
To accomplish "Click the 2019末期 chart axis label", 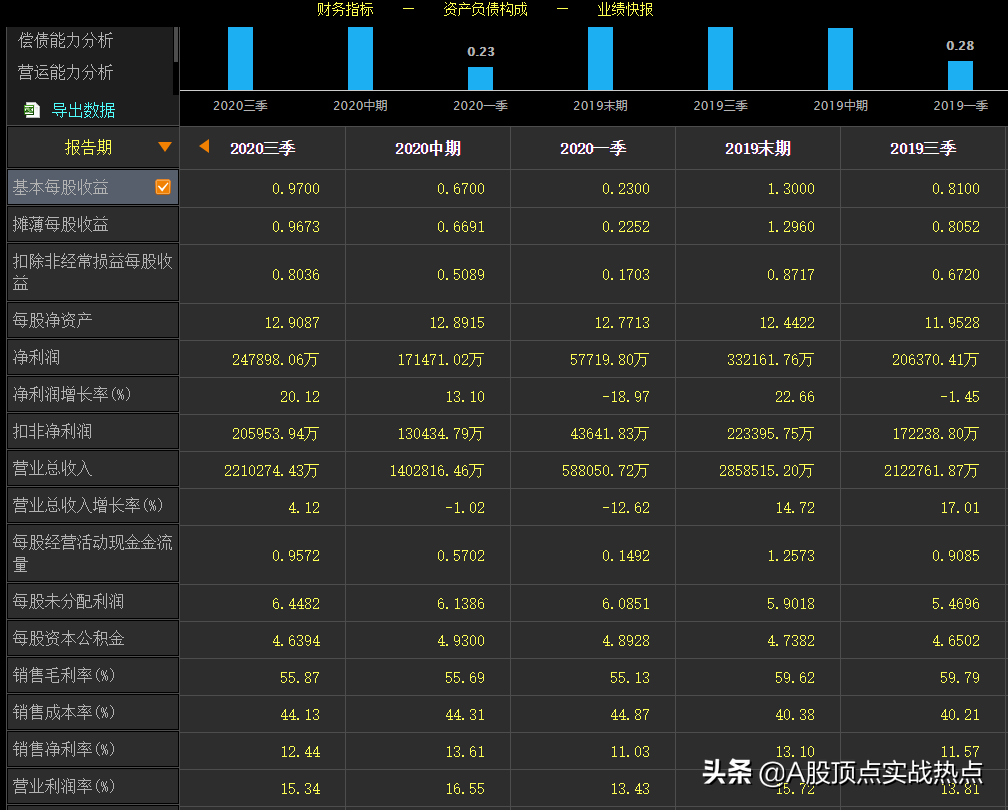I will 600,105.
